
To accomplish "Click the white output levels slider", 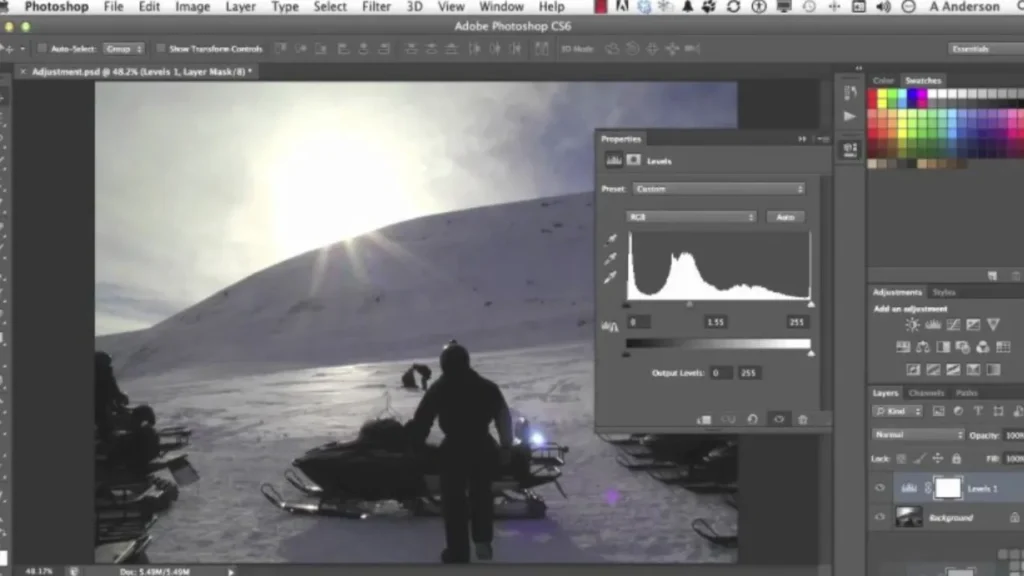I will coord(811,353).
